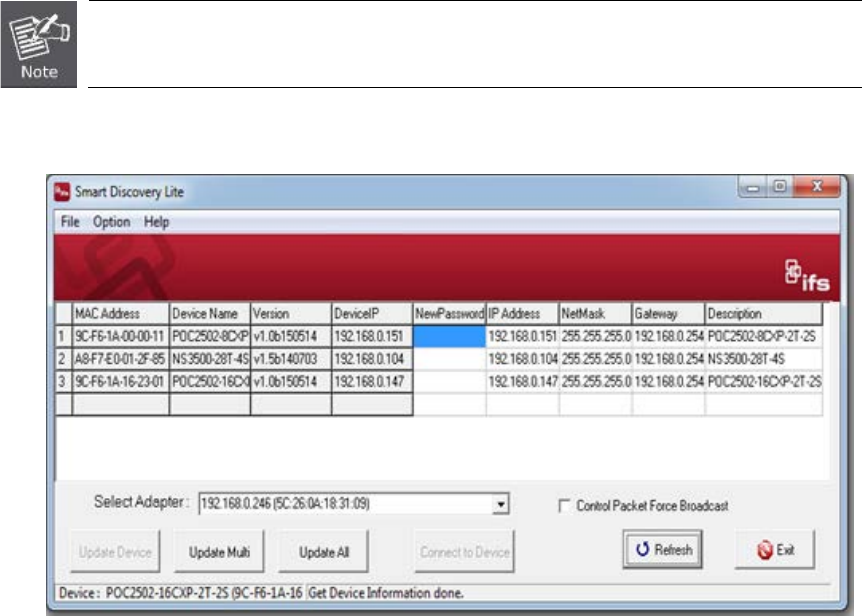Click device name POC2502-16CX in row 3
The image size is (862, 616).
pos(209,381)
